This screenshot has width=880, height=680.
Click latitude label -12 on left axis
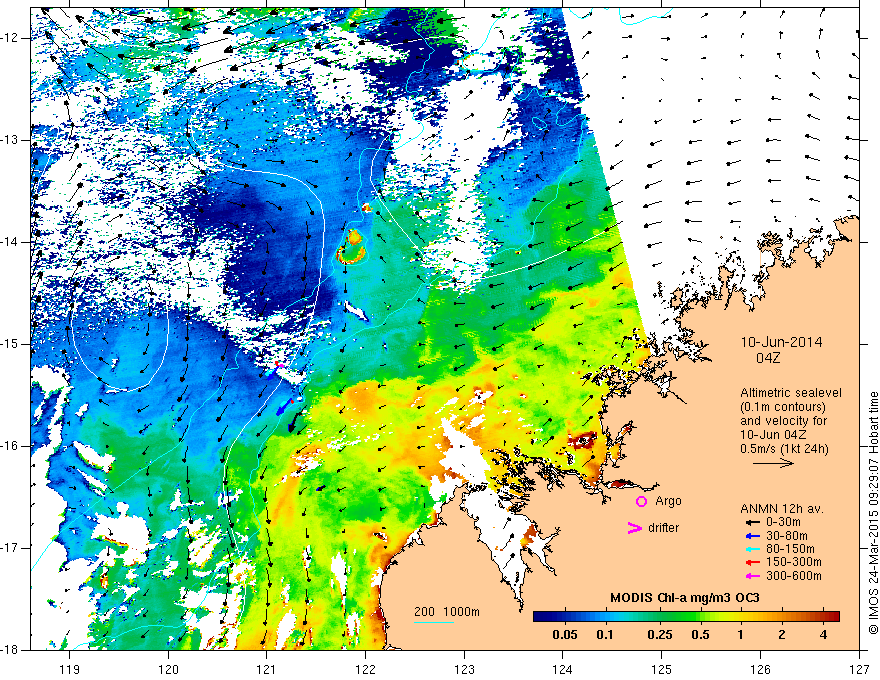(x=10, y=38)
